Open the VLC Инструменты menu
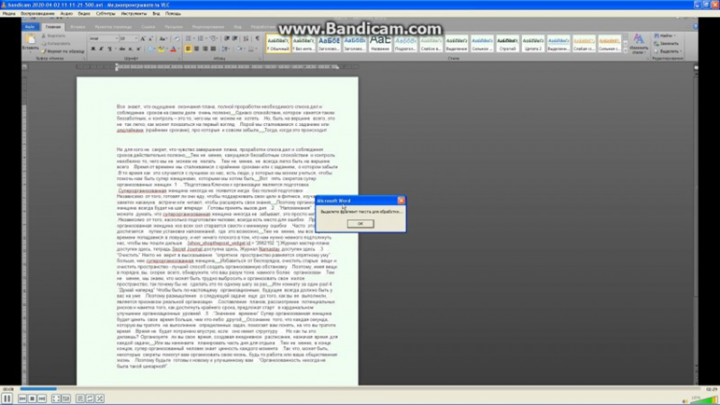Viewport: 720px width, 405px height. tap(134, 14)
